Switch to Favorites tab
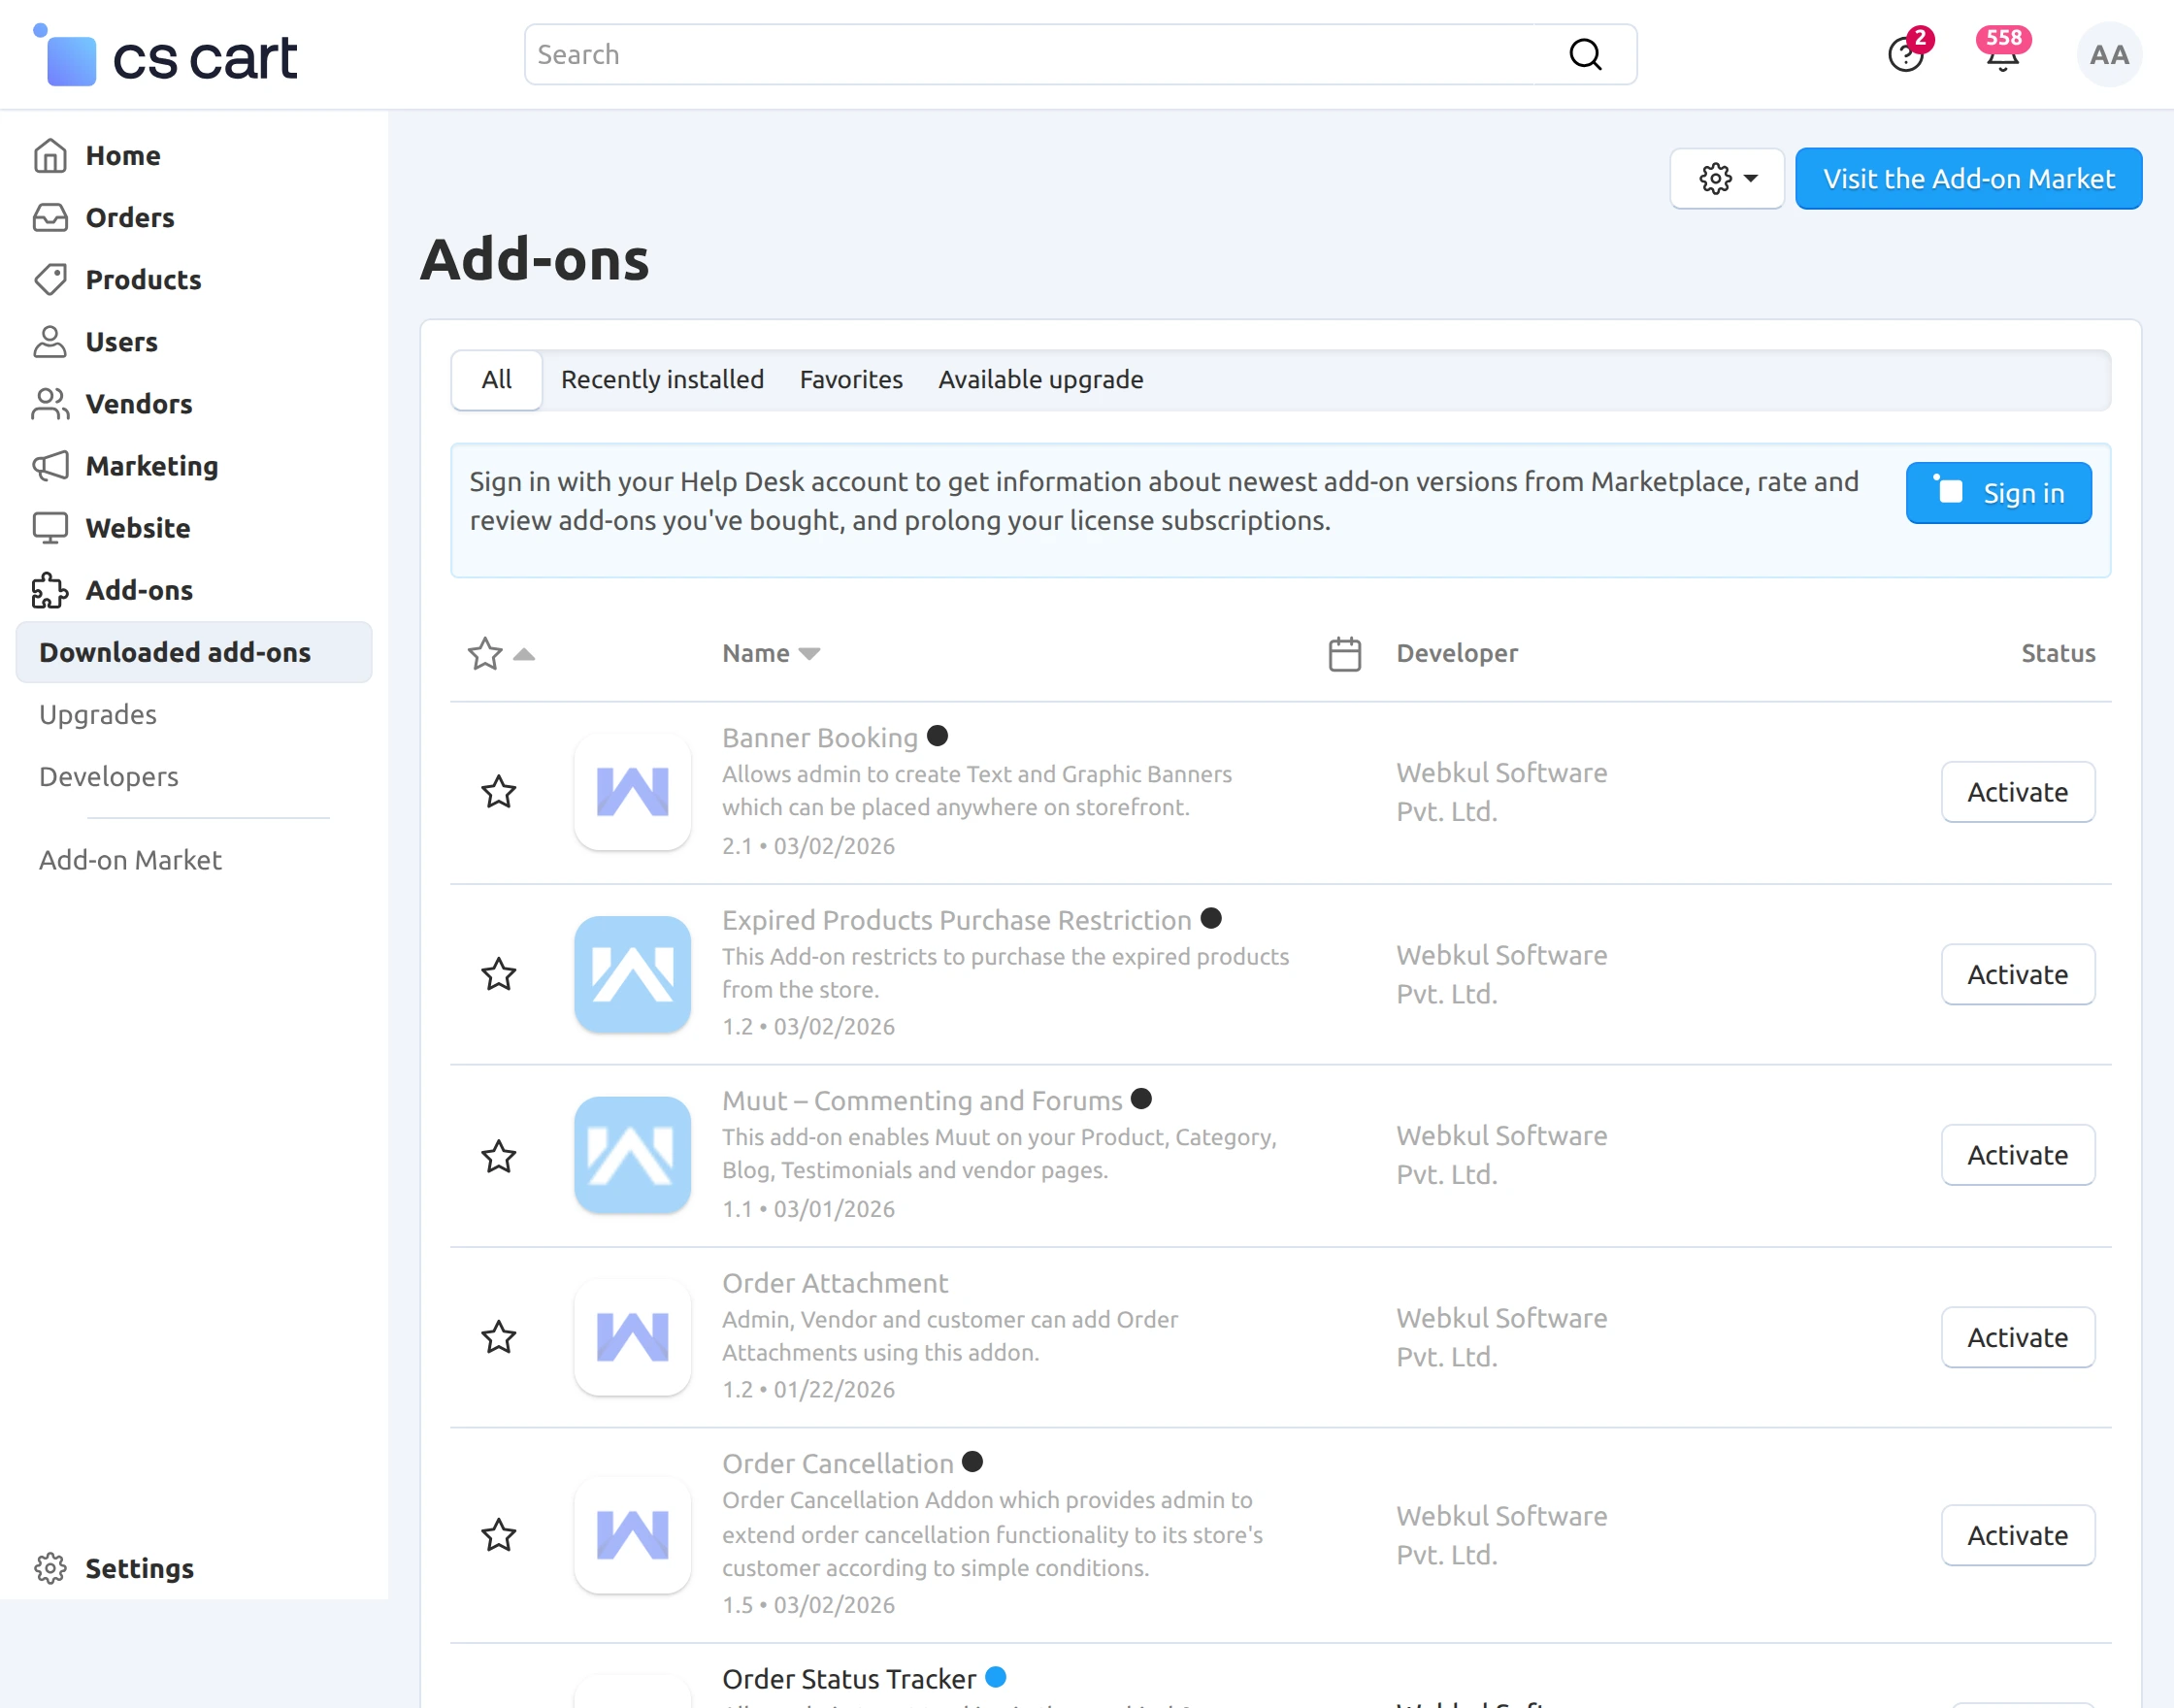Viewport: 2174px width, 1708px height. (x=851, y=380)
